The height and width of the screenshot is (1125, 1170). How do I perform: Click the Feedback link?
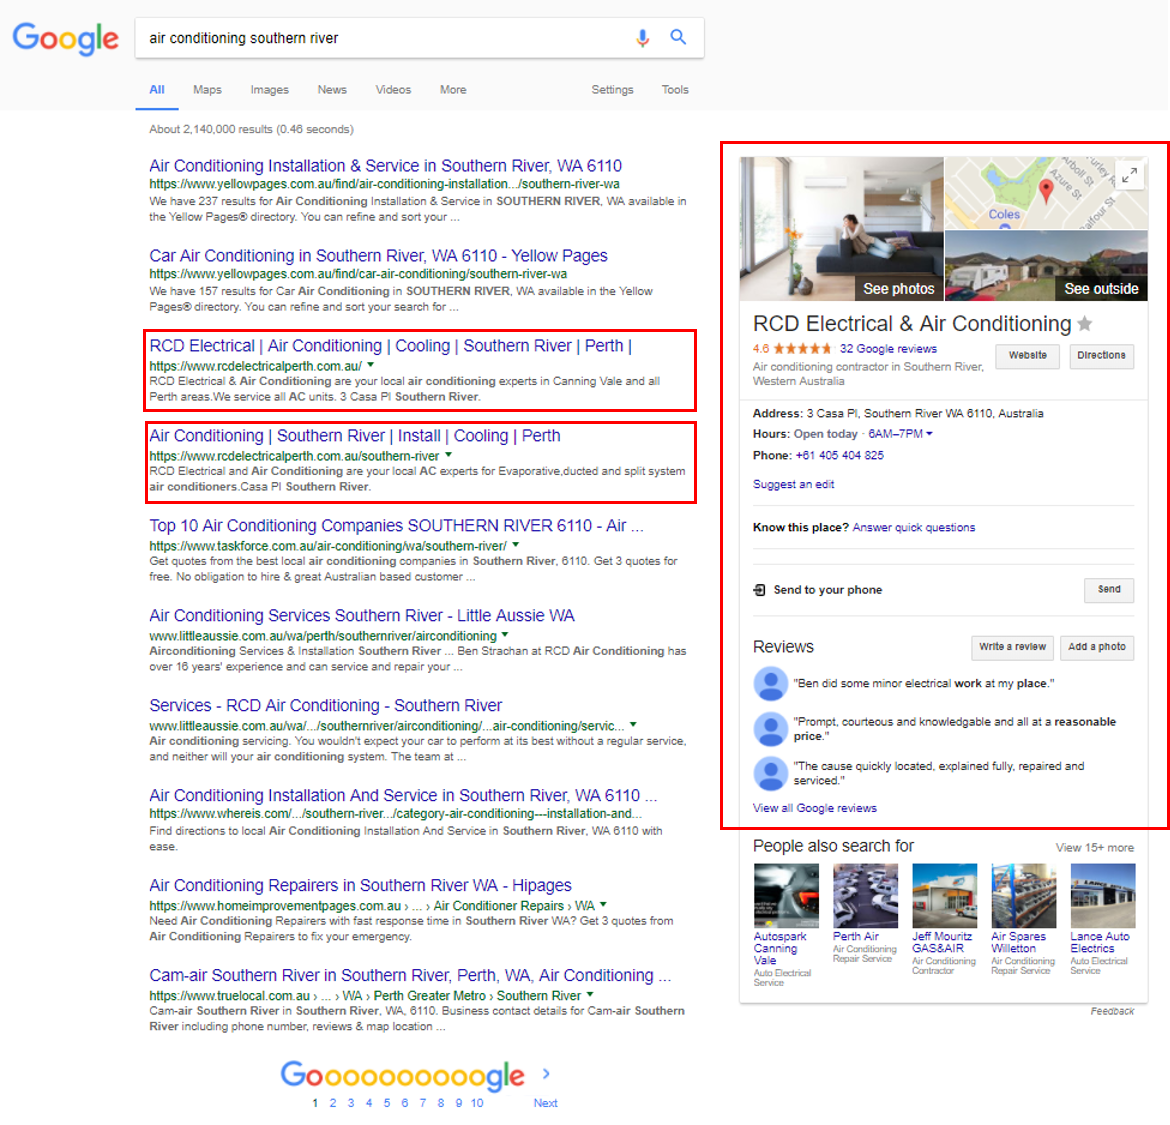coord(1112,1012)
